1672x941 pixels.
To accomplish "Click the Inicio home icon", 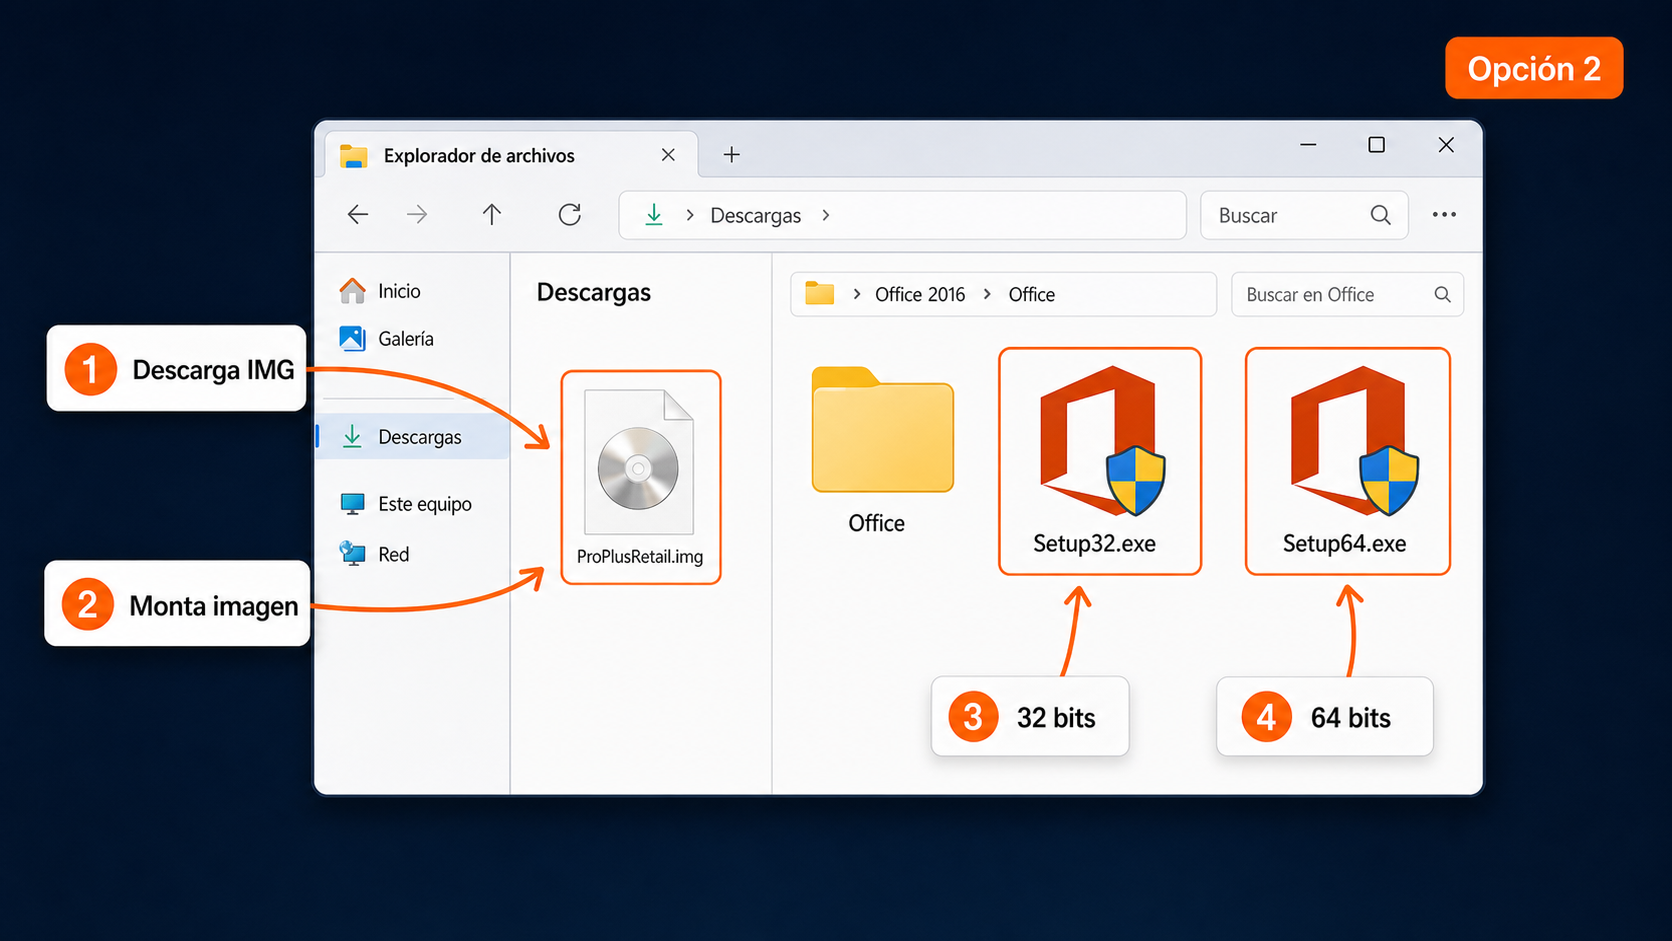I will tap(352, 291).
